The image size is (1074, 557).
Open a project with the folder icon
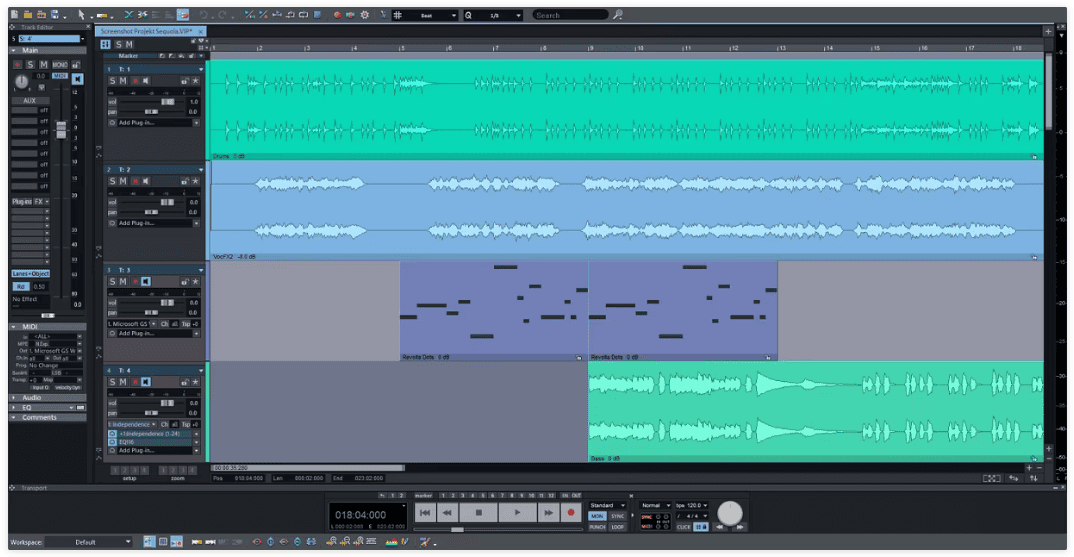[28, 14]
